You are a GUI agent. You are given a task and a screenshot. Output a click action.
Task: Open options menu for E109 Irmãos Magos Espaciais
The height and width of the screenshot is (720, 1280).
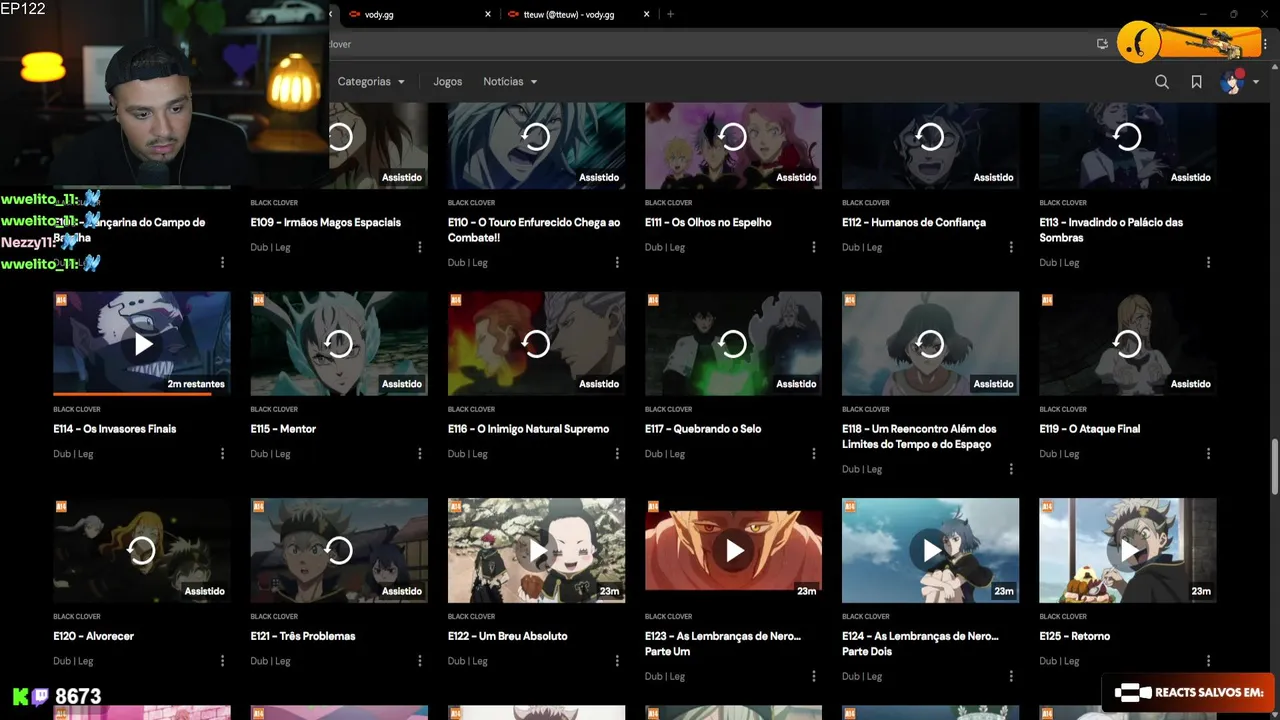tap(420, 247)
